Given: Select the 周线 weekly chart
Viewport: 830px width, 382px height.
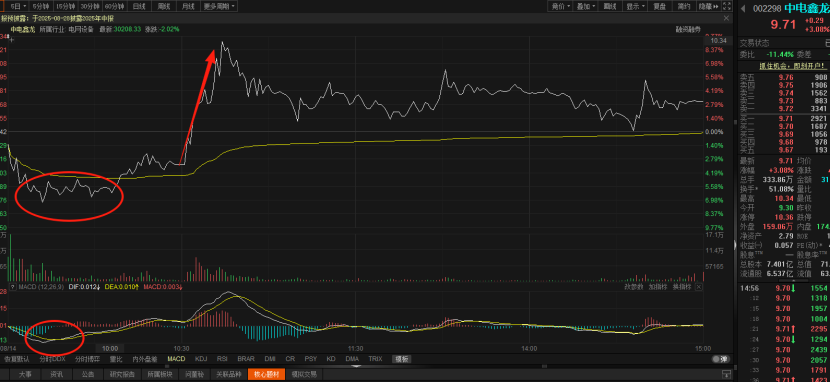Looking at the screenshot, I should click(x=164, y=6).
